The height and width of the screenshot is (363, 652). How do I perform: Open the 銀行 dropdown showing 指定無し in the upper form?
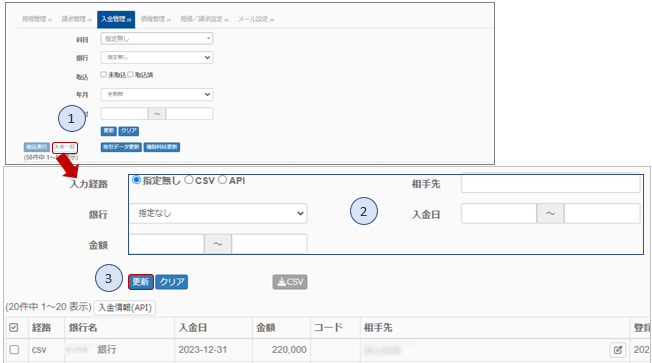[157, 57]
